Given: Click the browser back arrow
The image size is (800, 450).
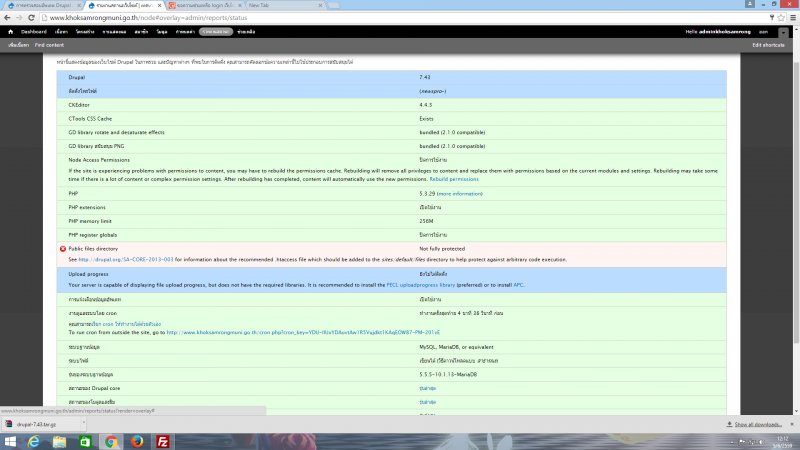Looking at the screenshot, I should [7, 17].
